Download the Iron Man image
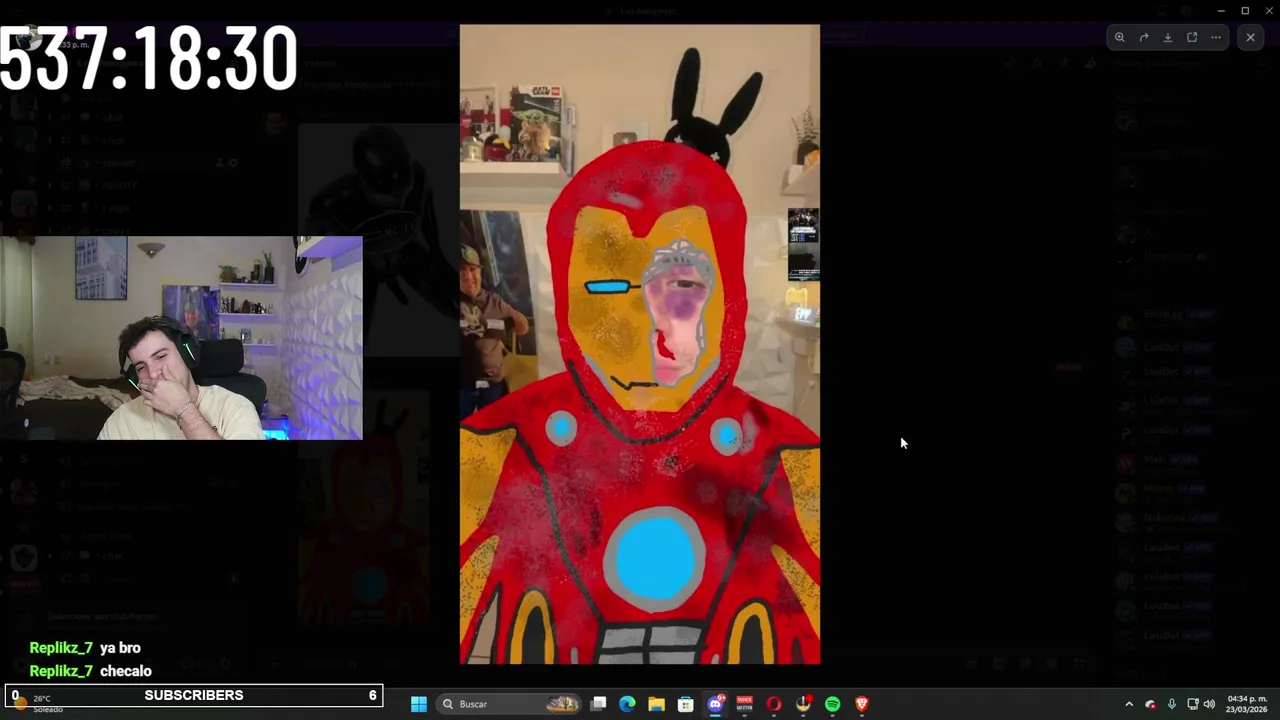Screen dimensions: 1280x720 (x=1168, y=37)
